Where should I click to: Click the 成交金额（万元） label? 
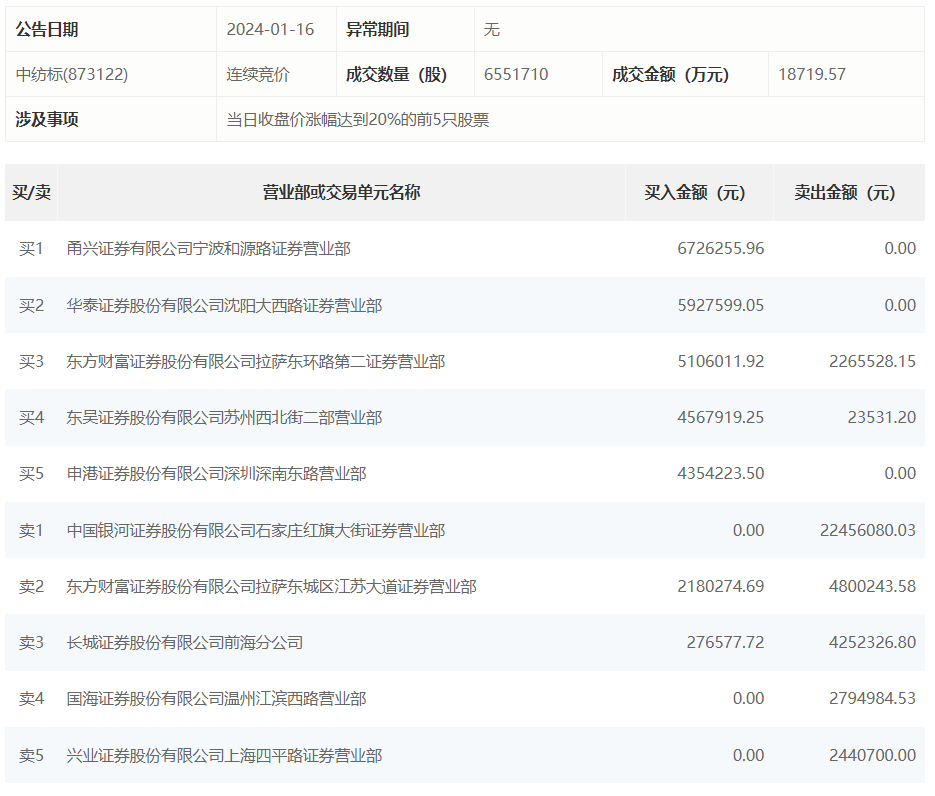(x=670, y=75)
